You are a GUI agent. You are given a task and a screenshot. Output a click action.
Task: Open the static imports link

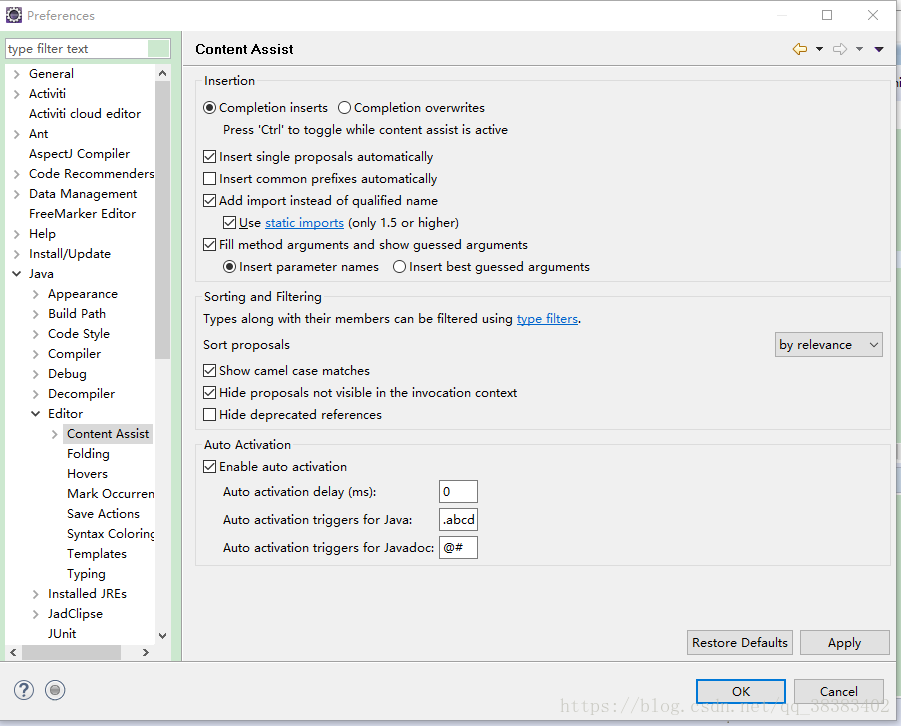coord(305,223)
